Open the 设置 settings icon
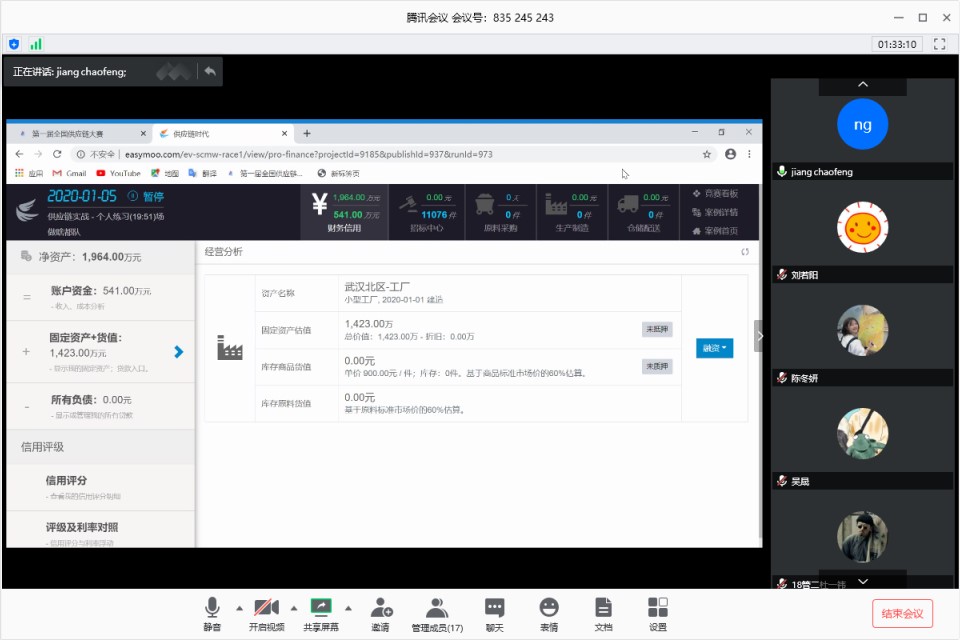 tap(657, 613)
